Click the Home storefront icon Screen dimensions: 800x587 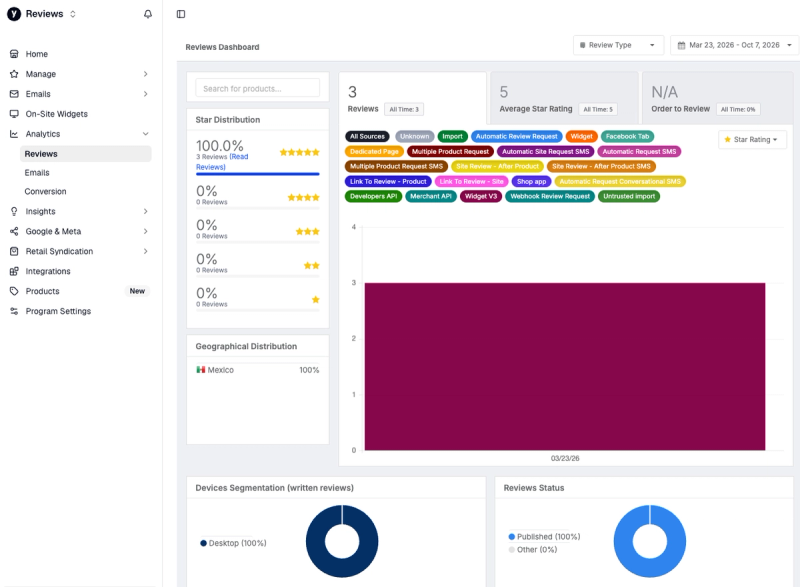click(14, 54)
